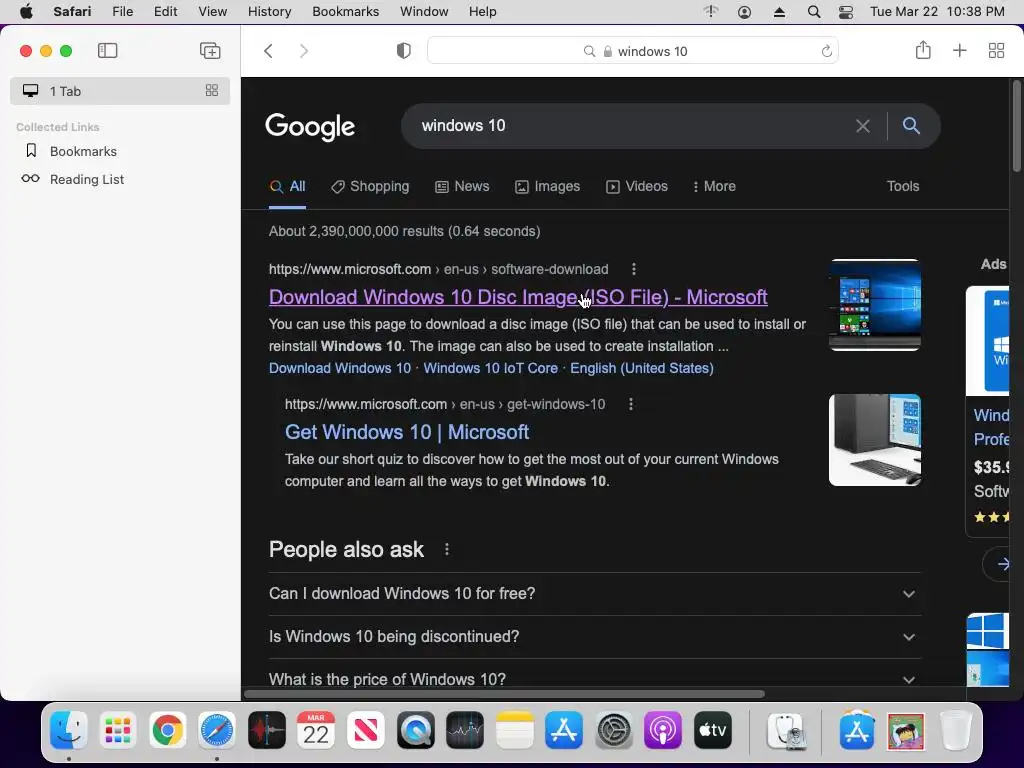Hide the Safari sidebar
Viewport: 1024px width, 768px height.
[x=107, y=51]
